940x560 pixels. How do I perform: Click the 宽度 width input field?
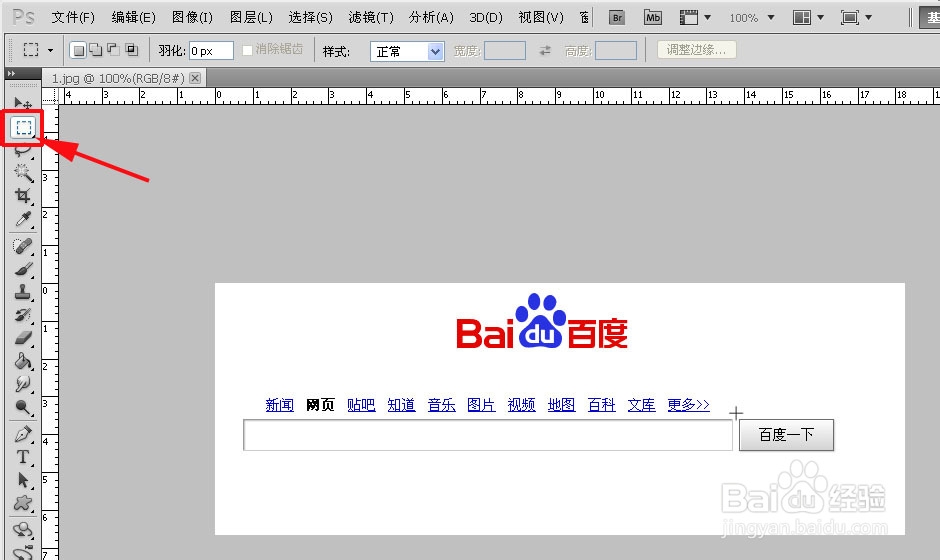505,51
